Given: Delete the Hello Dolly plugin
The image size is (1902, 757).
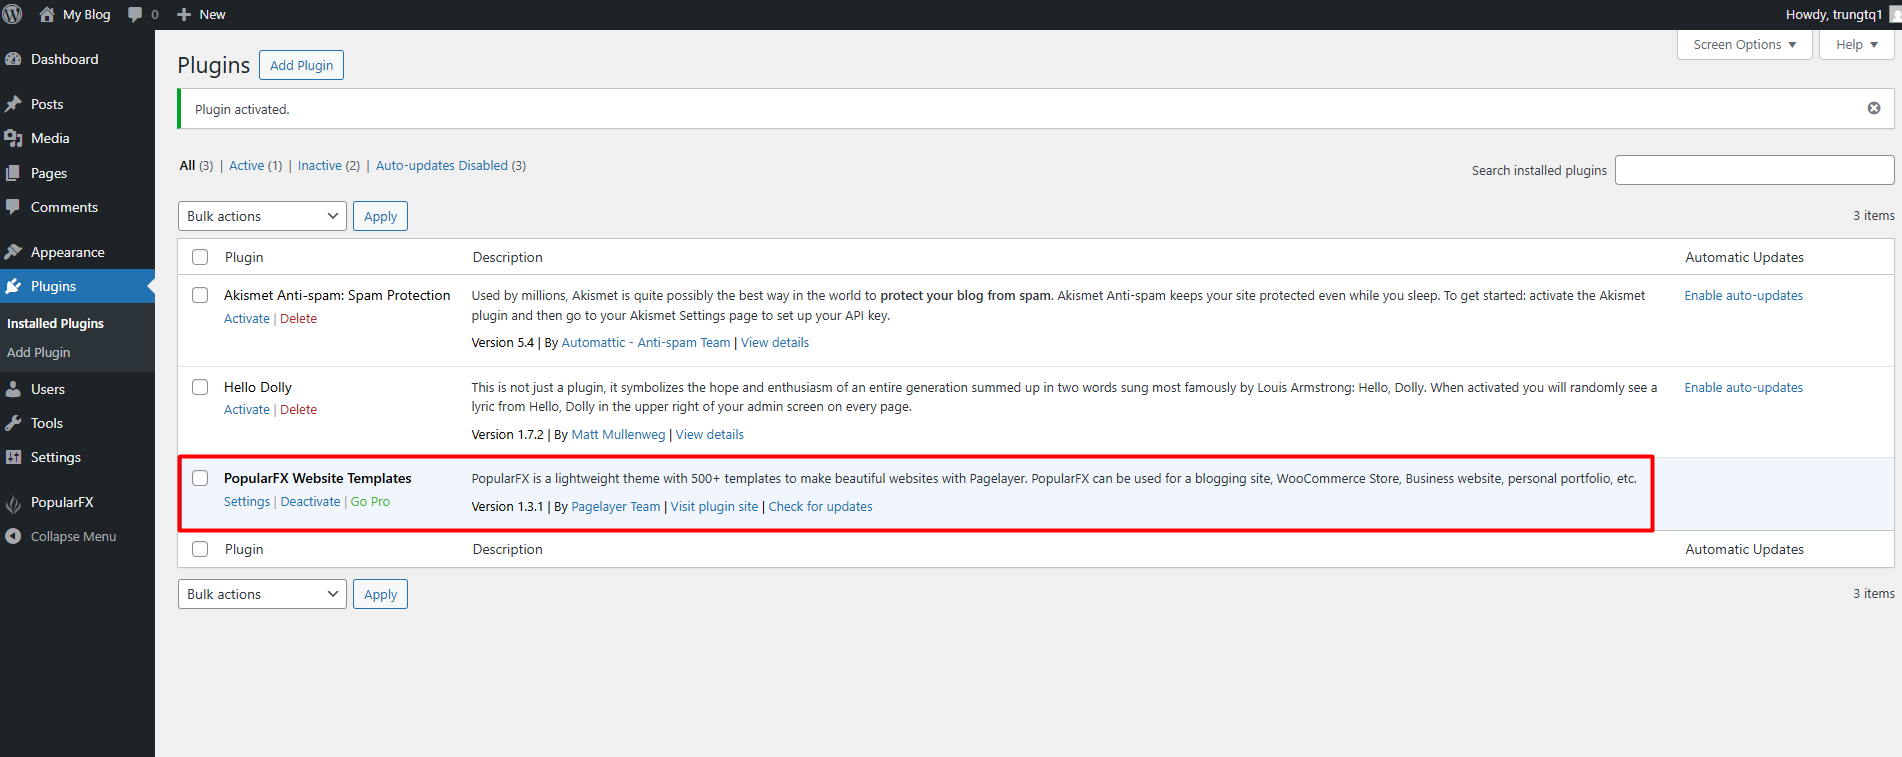Looking at the screenshot, I should pyautogui.click(x=298, y=409).
